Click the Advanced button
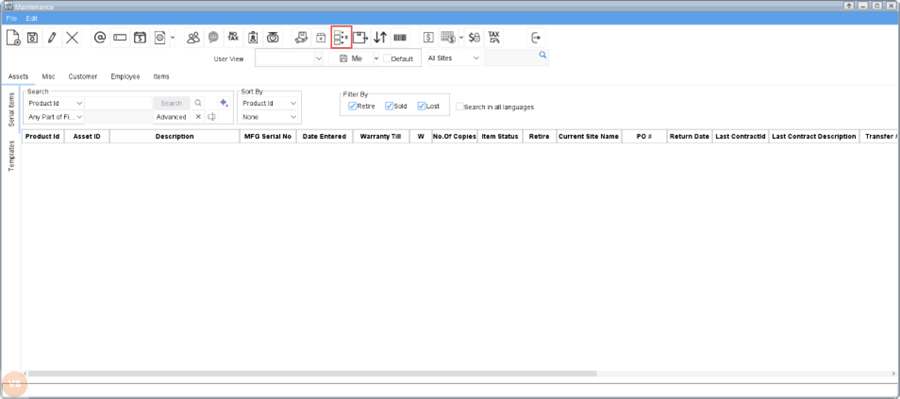 click(171, 117)
